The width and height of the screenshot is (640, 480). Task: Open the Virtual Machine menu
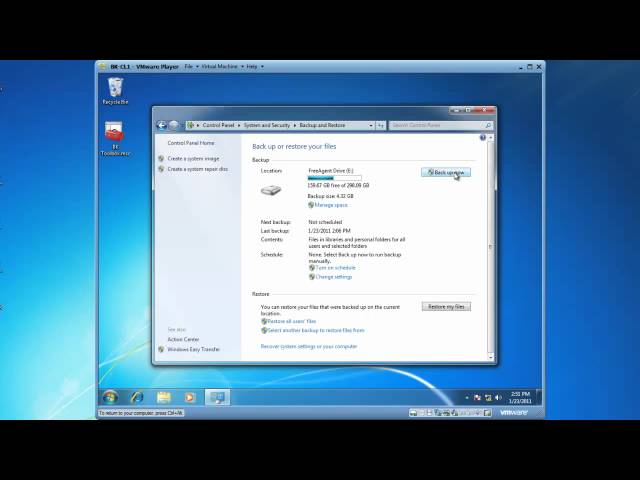(219, 66)
